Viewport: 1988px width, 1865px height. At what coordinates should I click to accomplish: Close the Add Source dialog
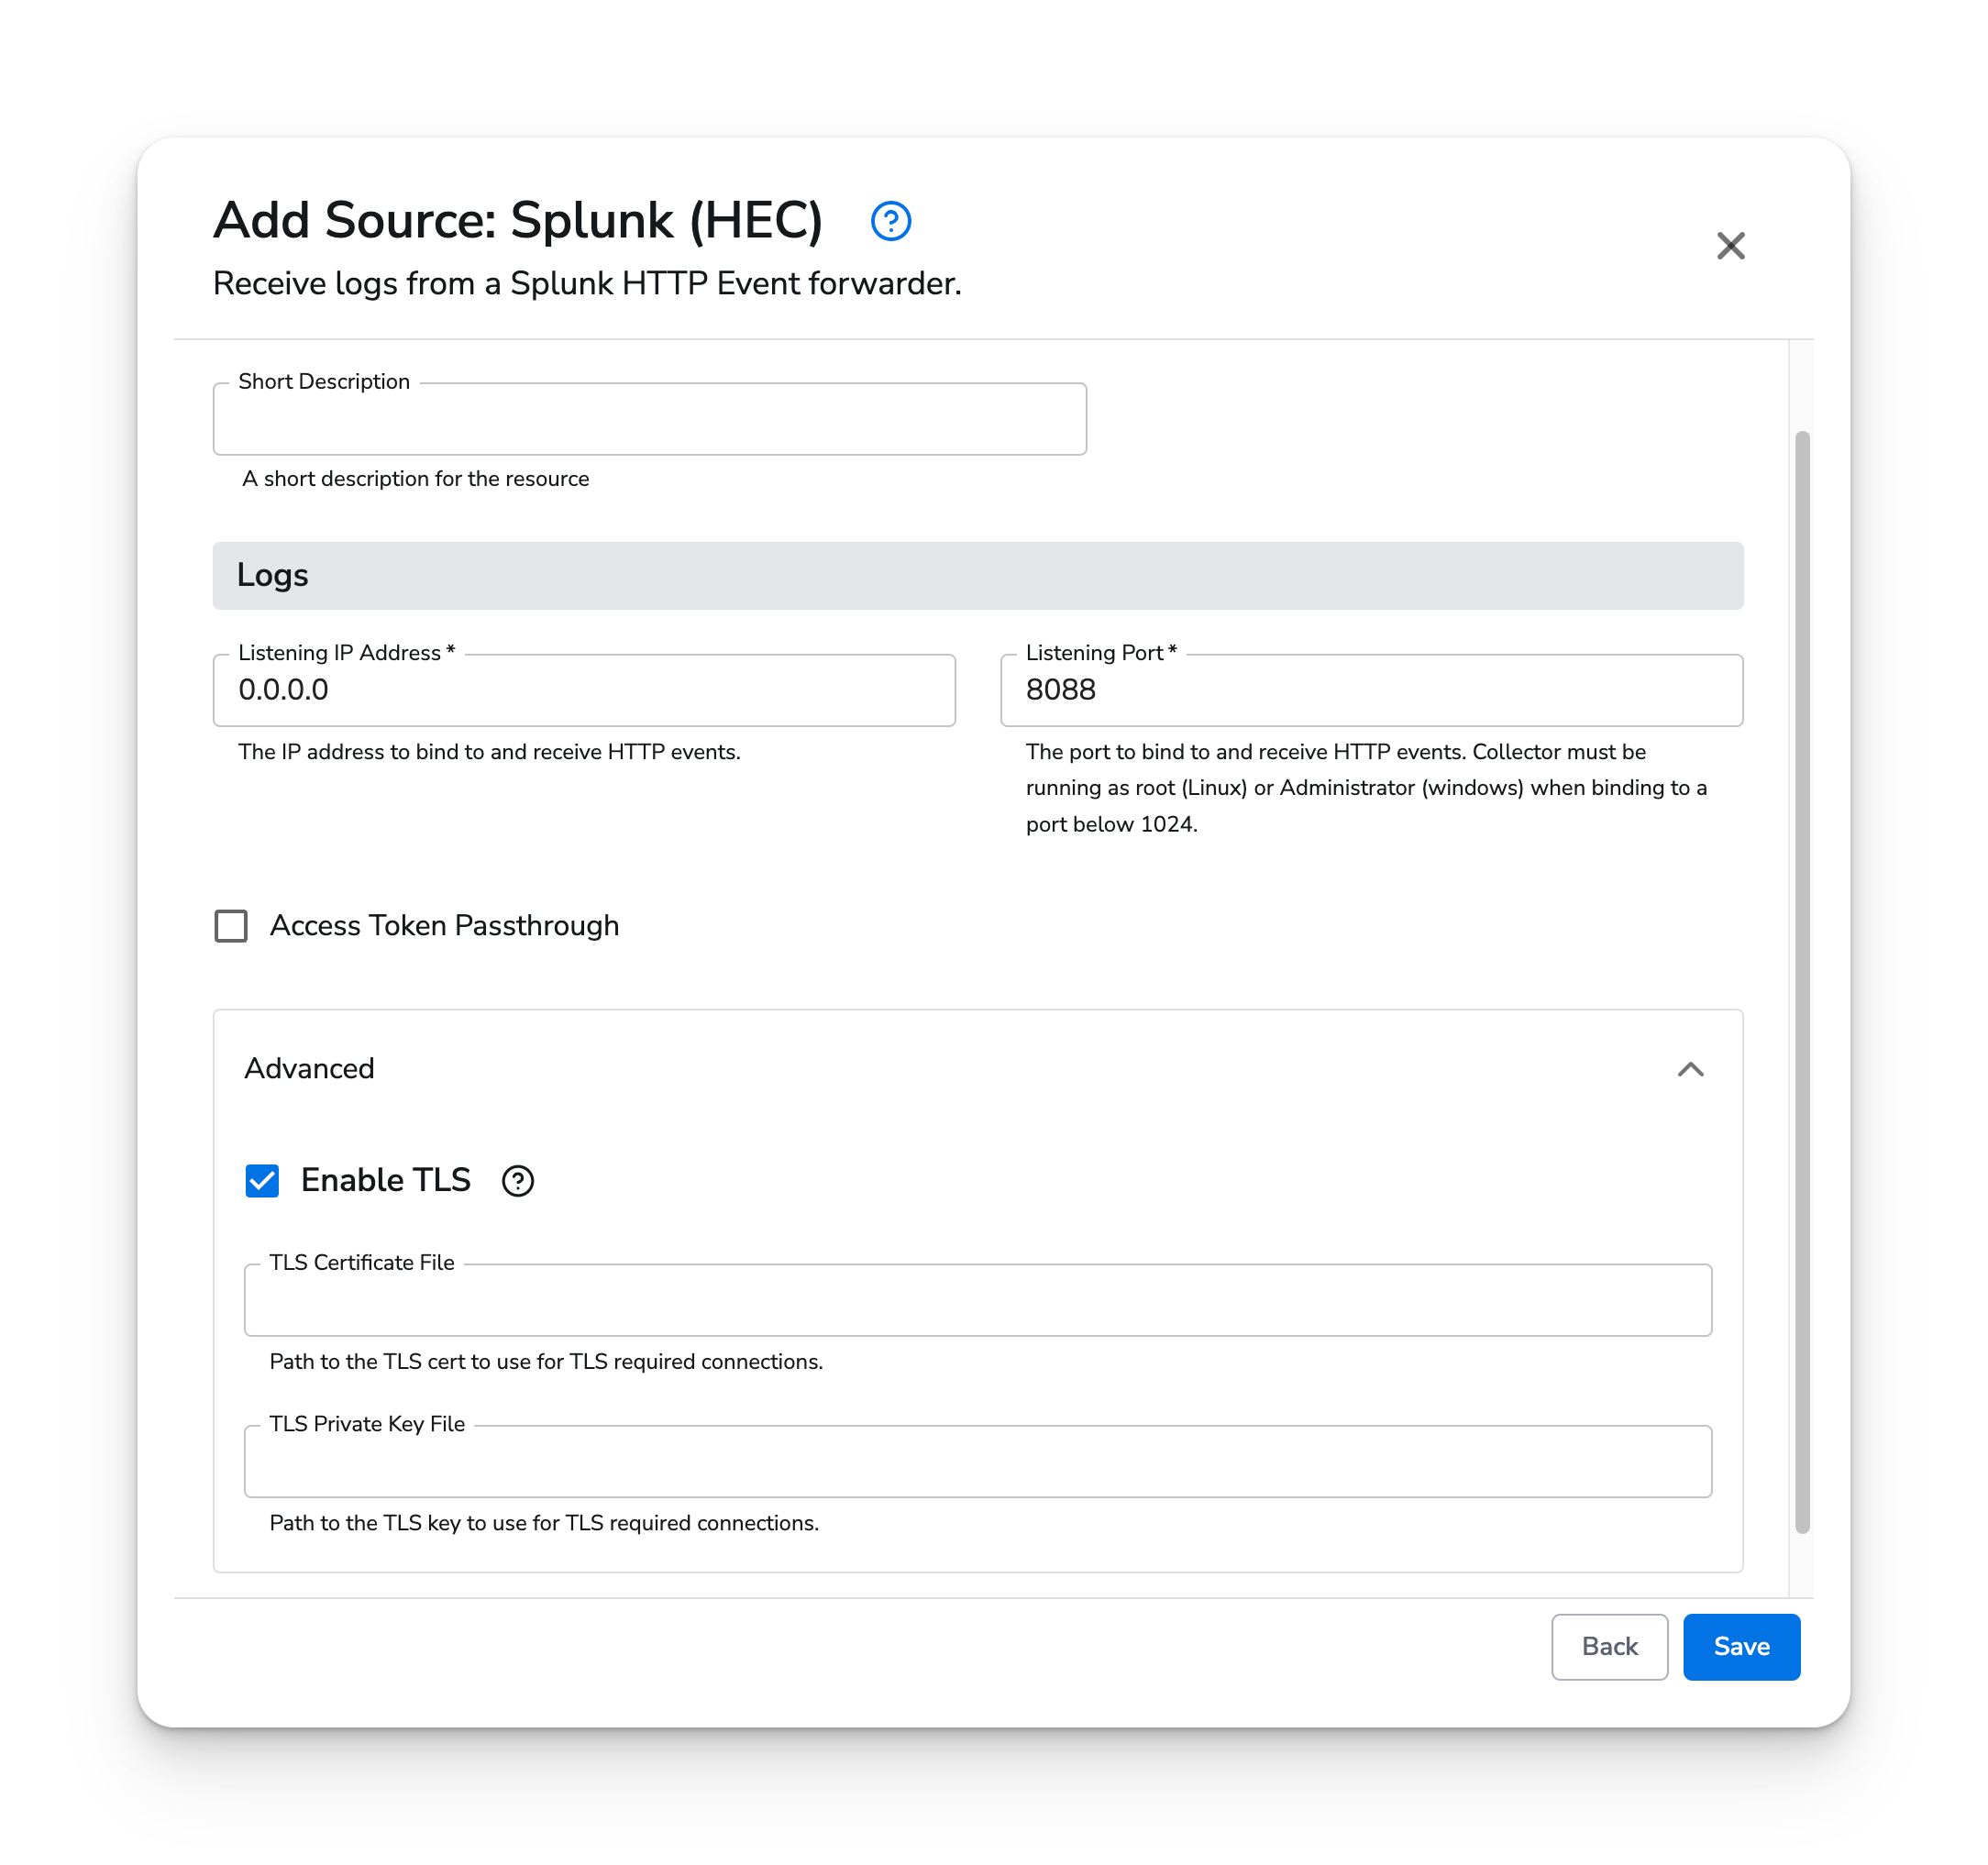pyautogui.click(x=1730, y=246)
